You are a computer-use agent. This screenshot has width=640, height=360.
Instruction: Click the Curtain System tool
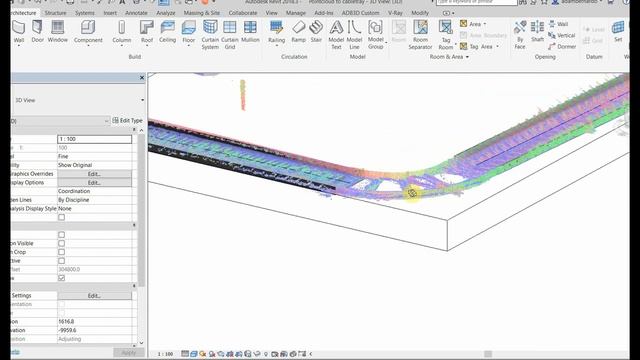[210, 35]
